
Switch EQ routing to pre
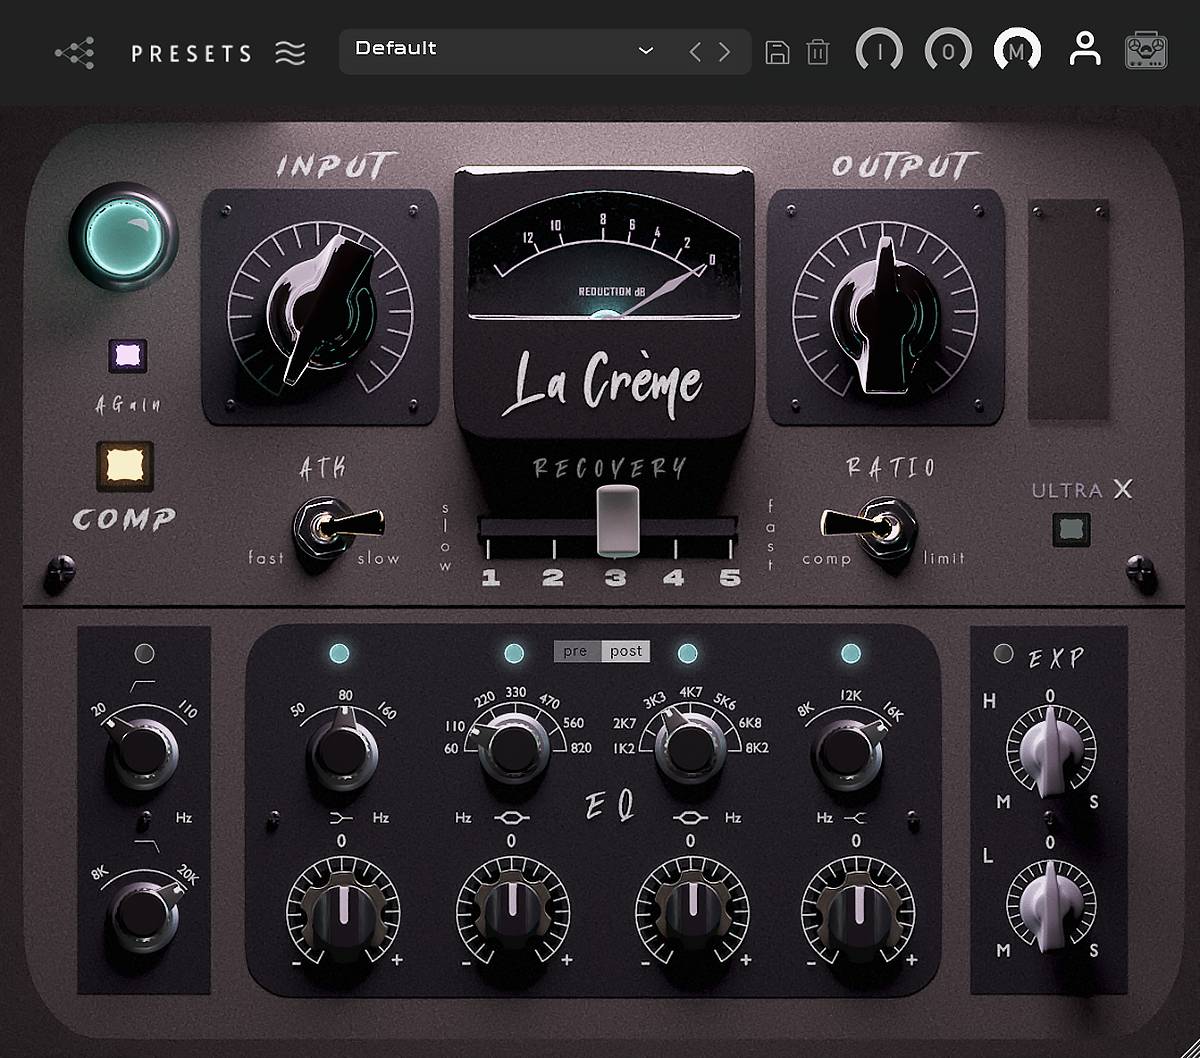576,652
